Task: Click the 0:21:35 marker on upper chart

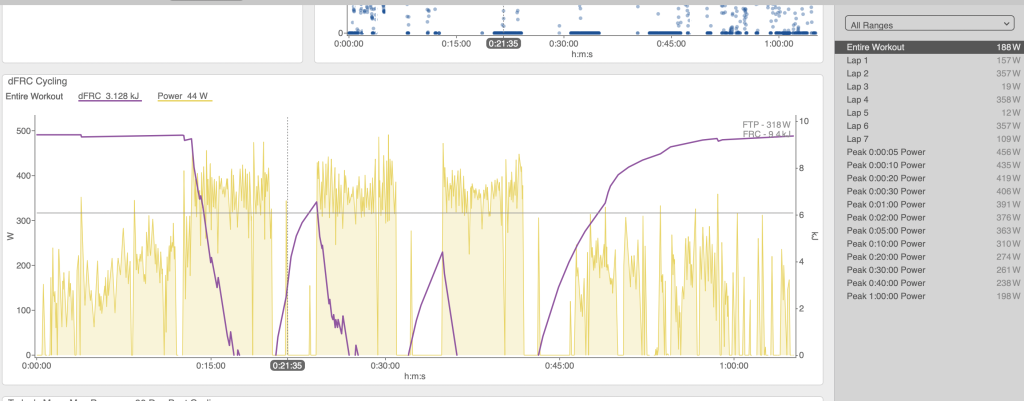Action: pos(504,44)
